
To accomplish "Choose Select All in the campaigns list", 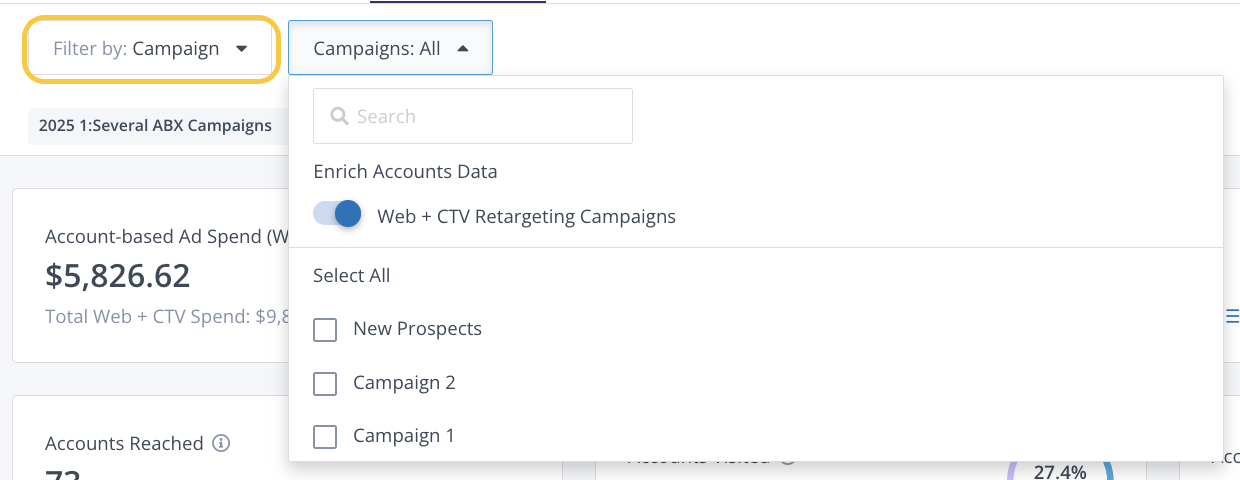I will click(x=351, y=275).
